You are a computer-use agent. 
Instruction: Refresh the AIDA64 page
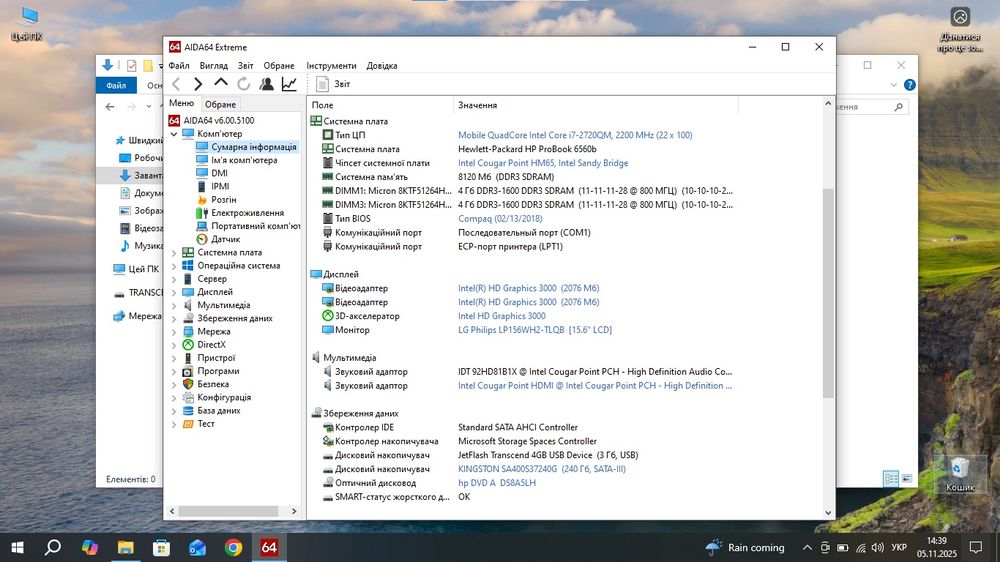[244, 84]
